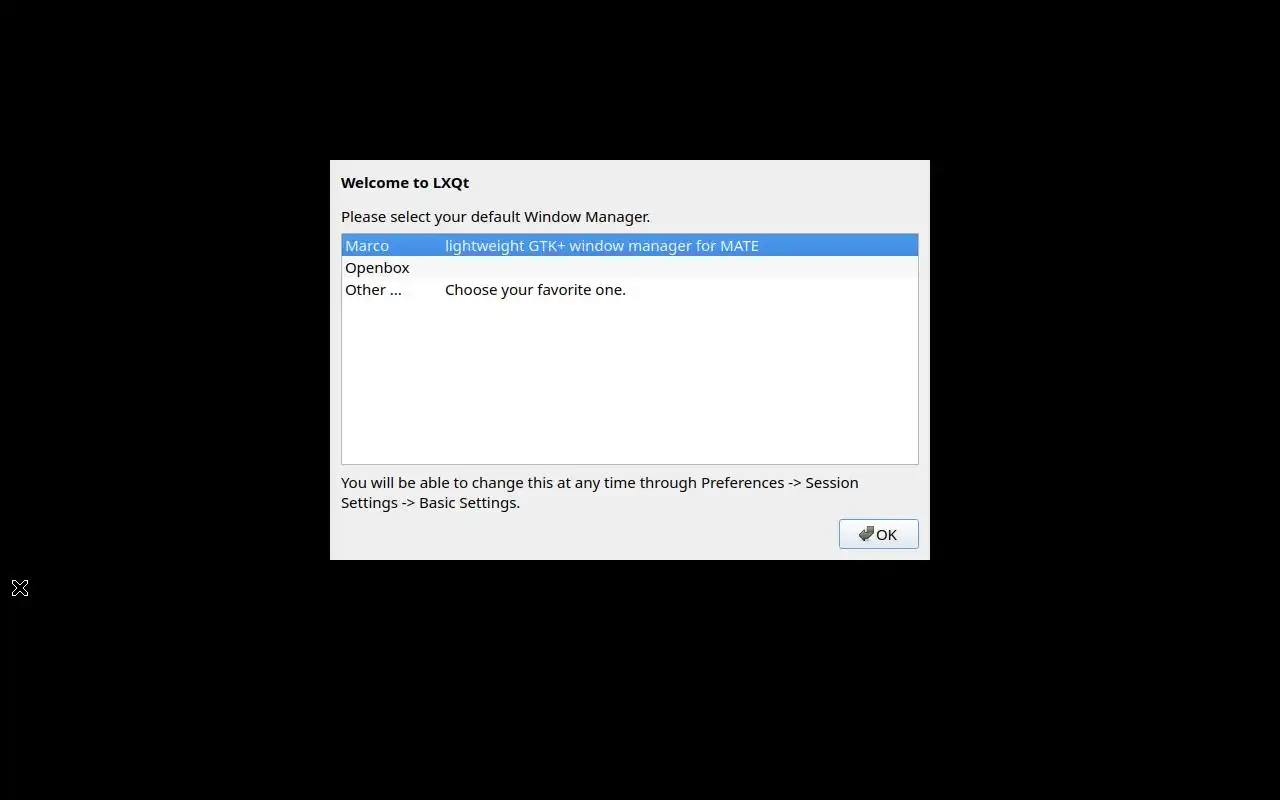Click "Please select your default Window Manager." label
The image size is (1280, 800).
coord(495,216)
